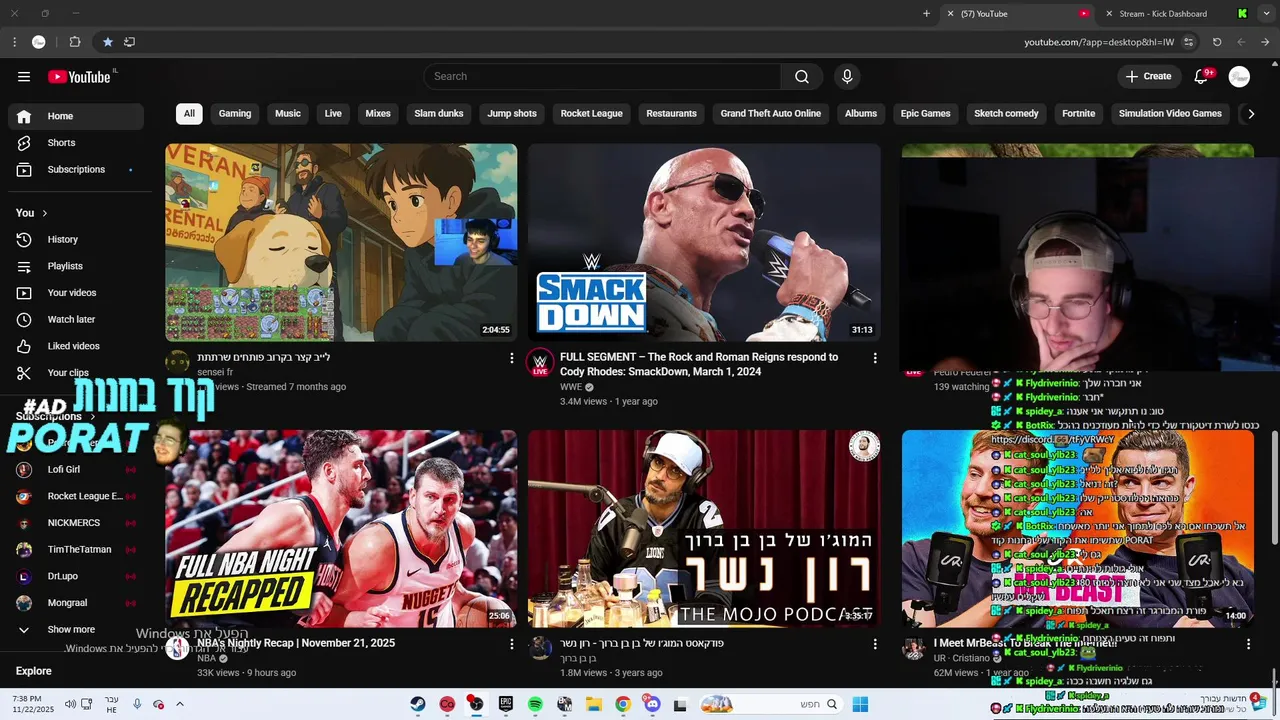The height and width of the screenshot is (720, 1280).
Task: Open the site settings tune icon in the address bar
Action: coord(1188,42)
